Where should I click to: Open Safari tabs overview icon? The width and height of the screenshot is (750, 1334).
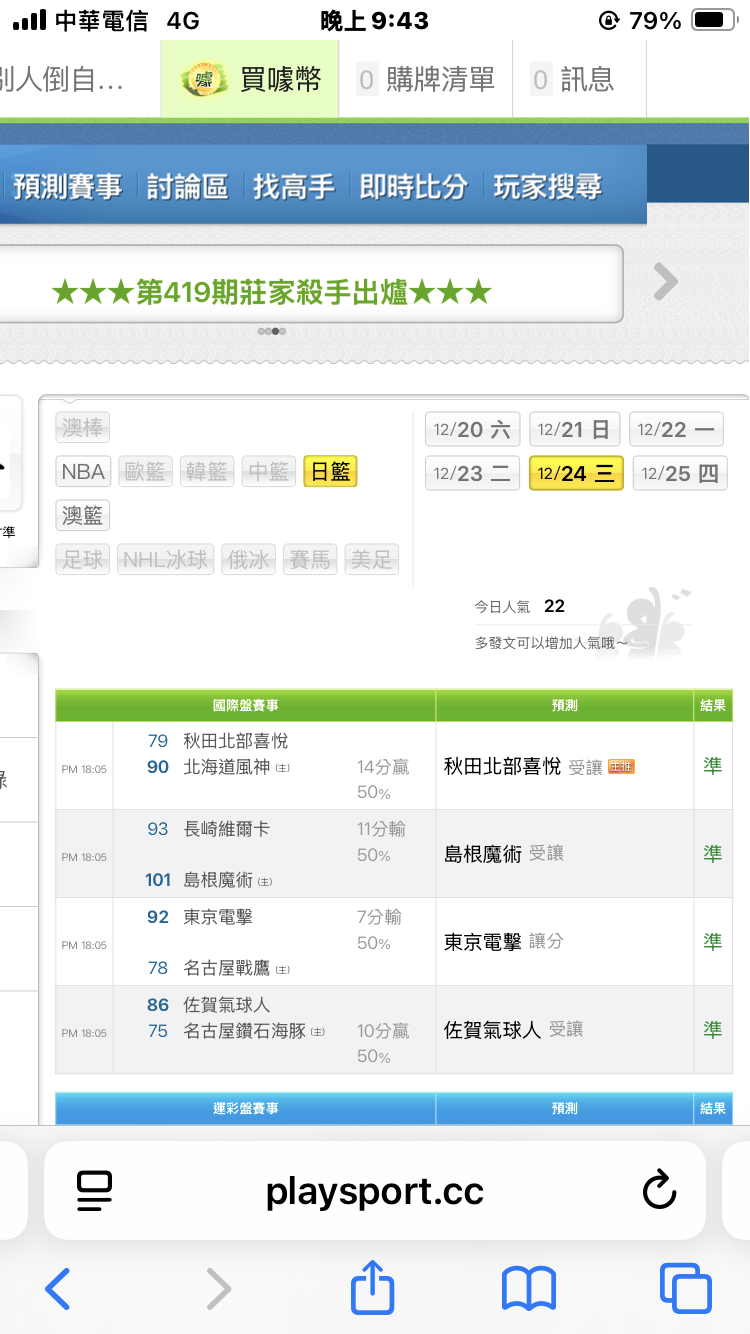click(x=685, y=1288)
